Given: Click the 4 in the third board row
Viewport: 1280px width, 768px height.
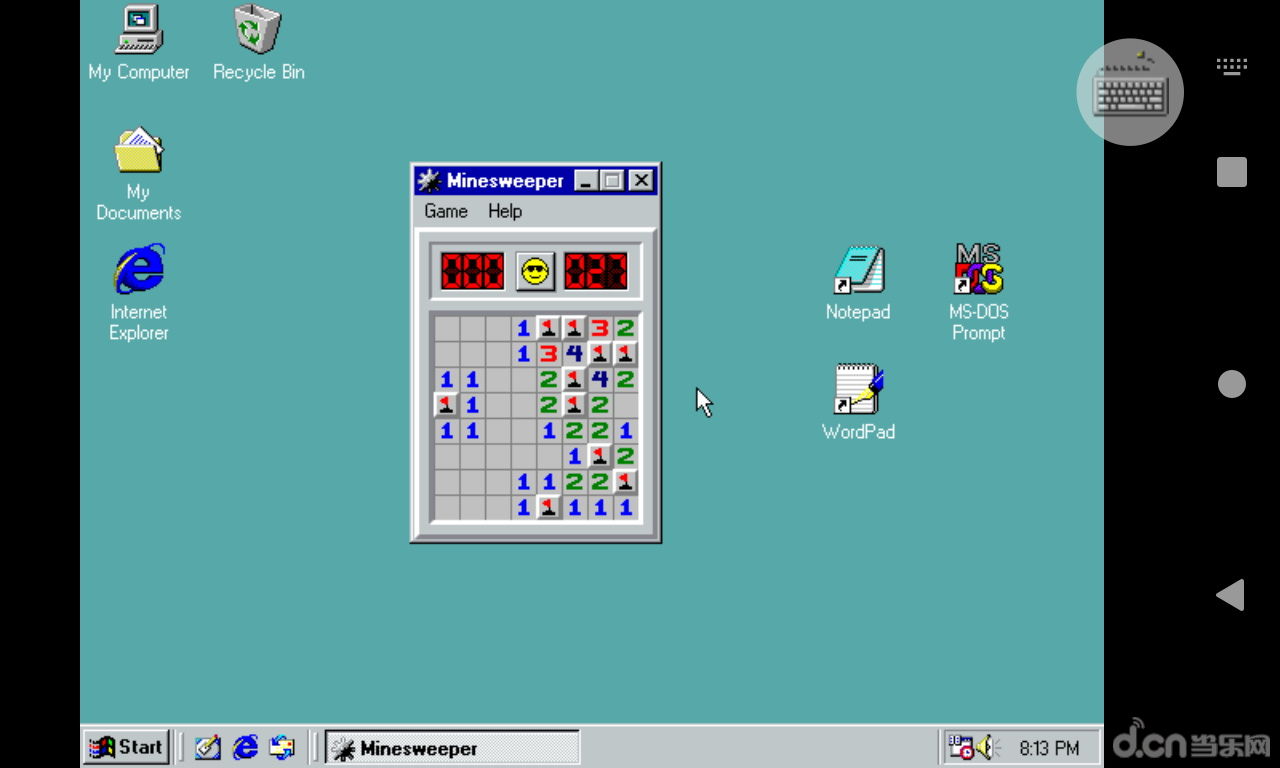Looking at the screenshot, I should pyautogui.click(x=599, y=379).
